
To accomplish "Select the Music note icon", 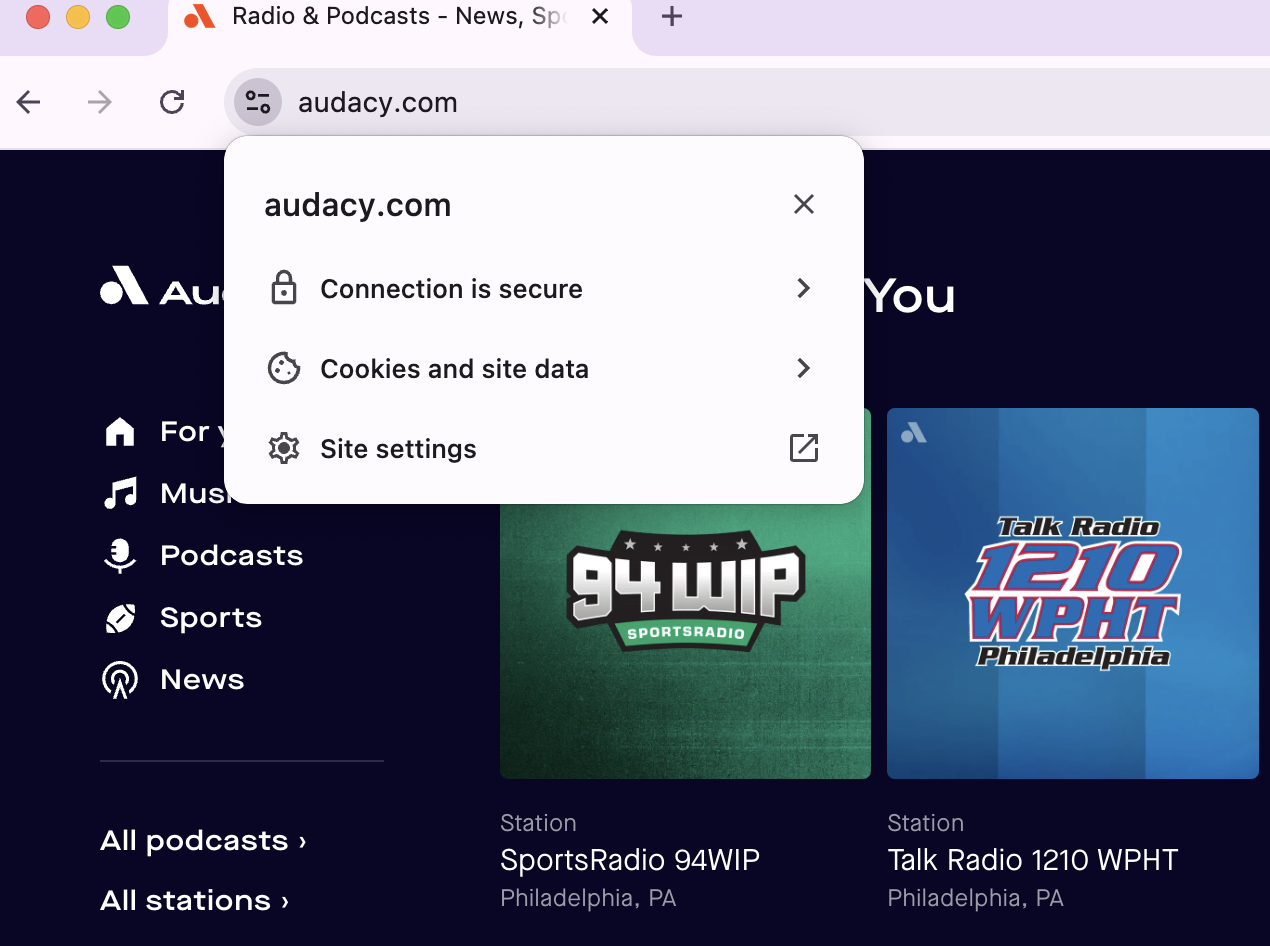I will pos(120,493).
